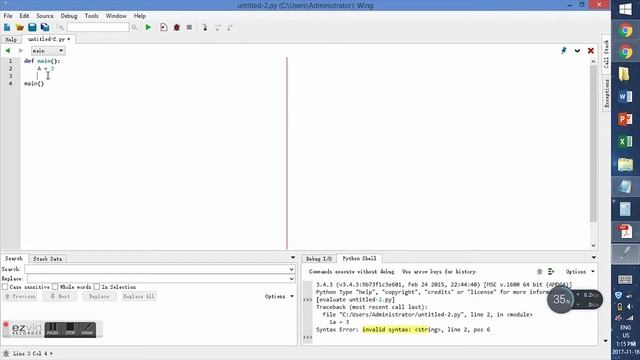
Task: Click the Step Over debug icon
Action: 218,27
